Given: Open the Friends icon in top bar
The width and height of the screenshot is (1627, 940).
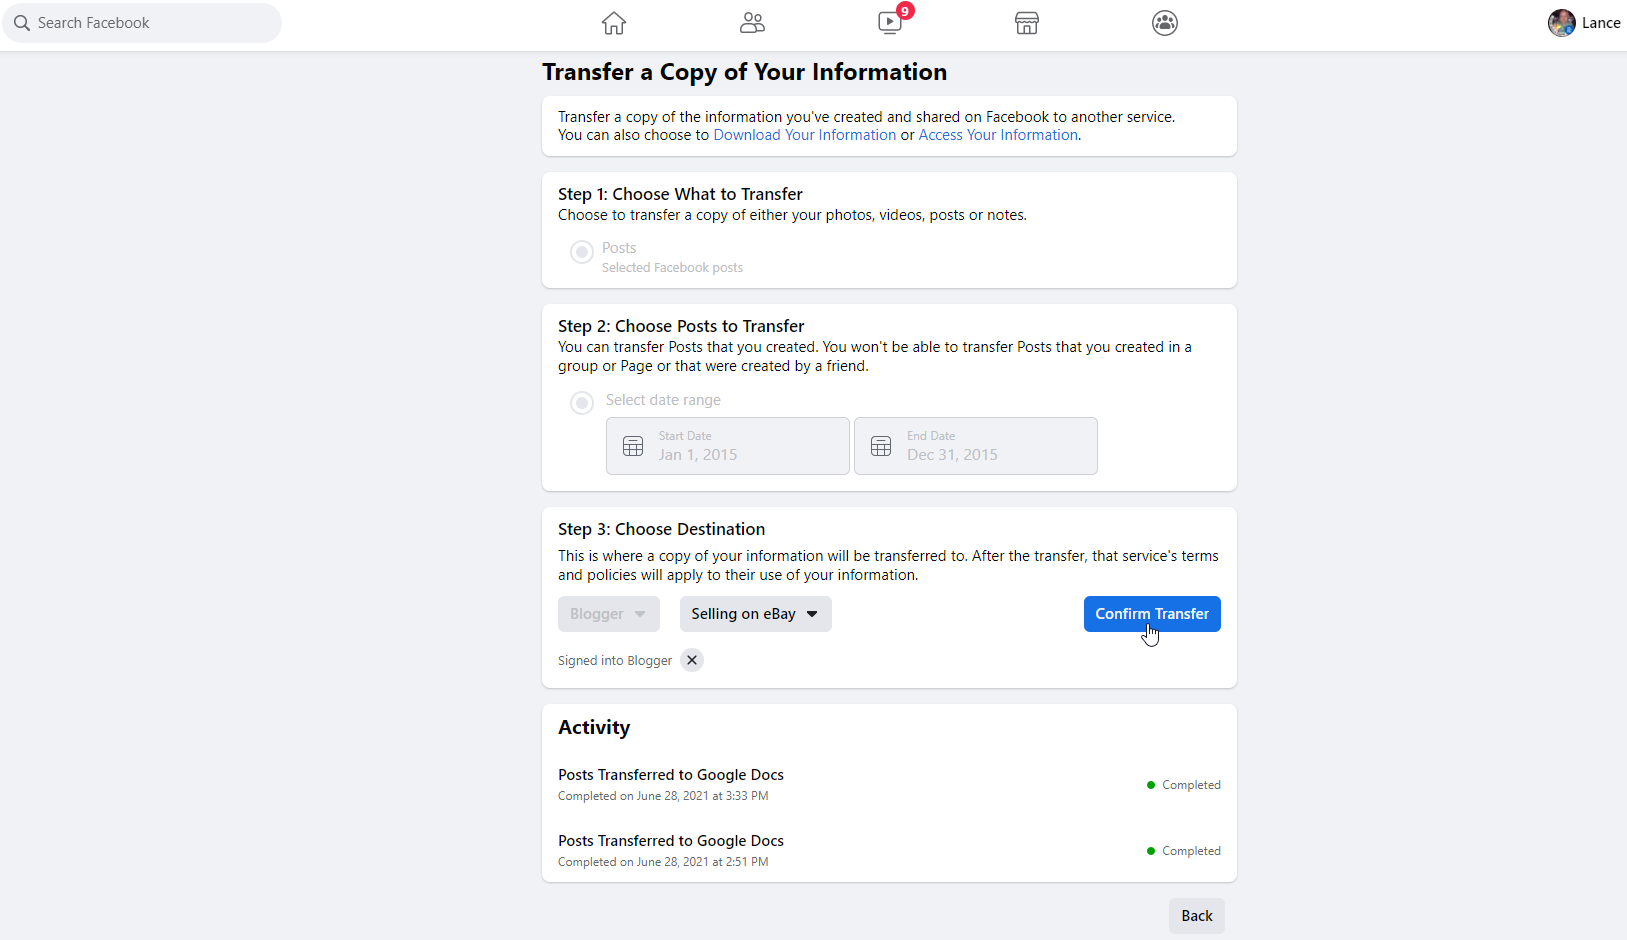Looking at the screenshot, I should pos(752,23).
